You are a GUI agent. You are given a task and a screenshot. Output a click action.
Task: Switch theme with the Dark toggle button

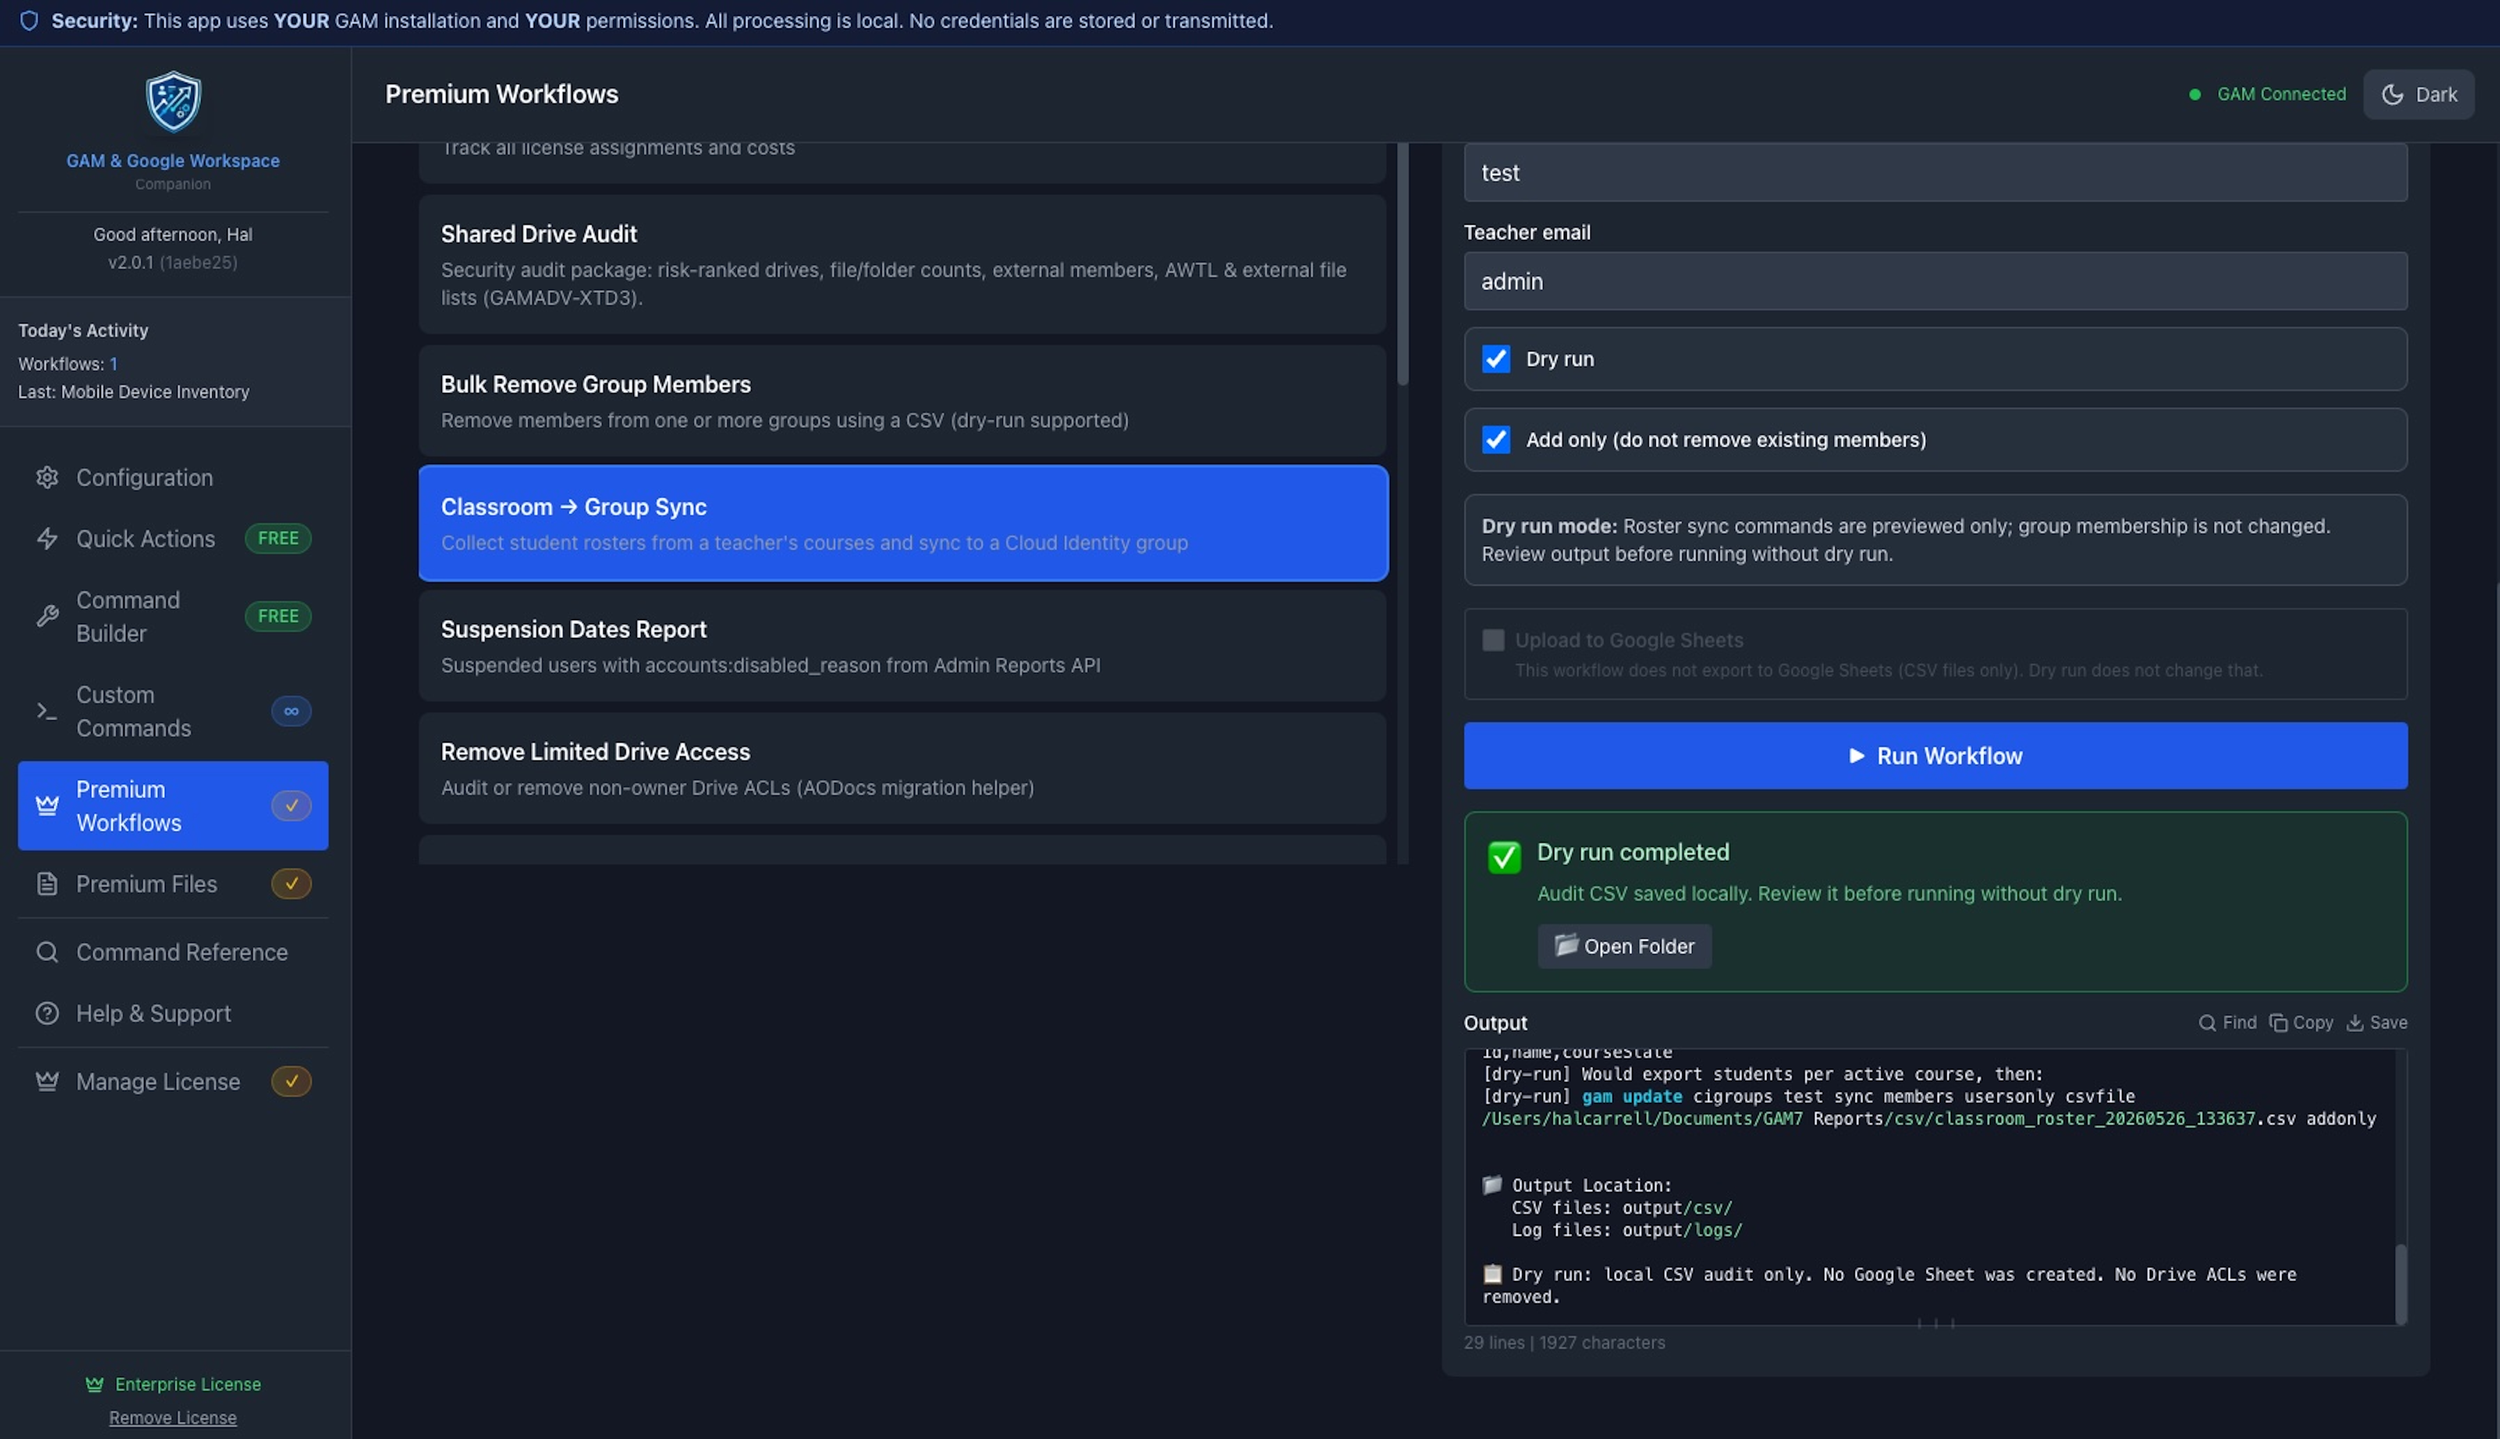click(2418, 94)
